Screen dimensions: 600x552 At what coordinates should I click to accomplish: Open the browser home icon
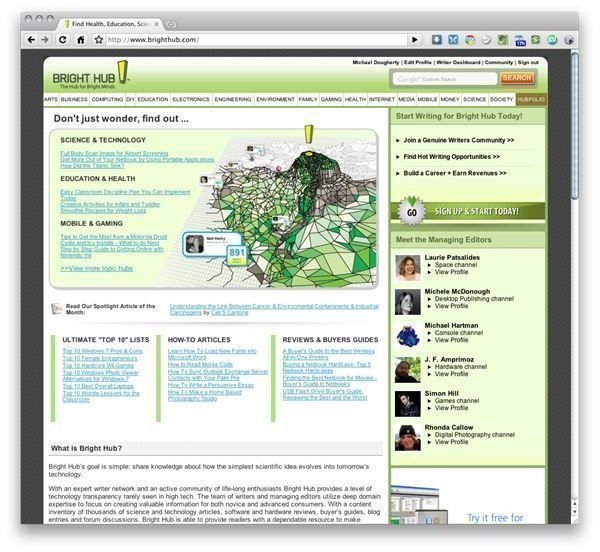tap(81, 39)
